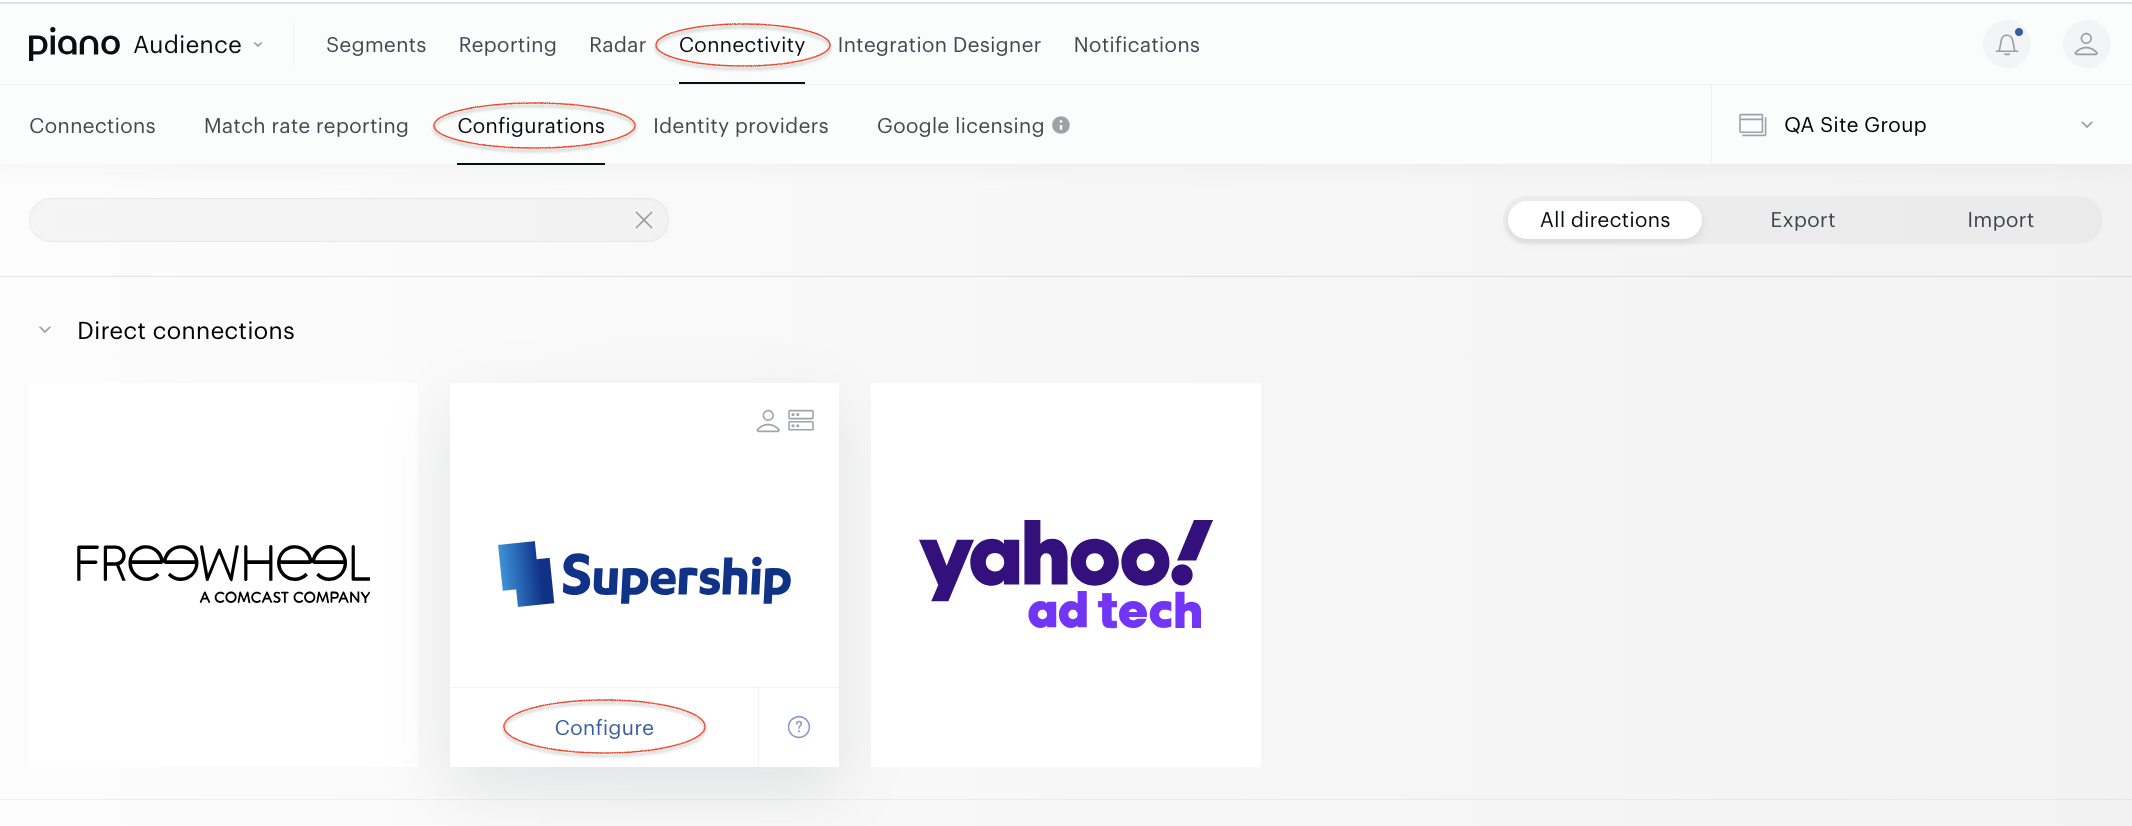Click Configure on Supership card

coord(604,728)
